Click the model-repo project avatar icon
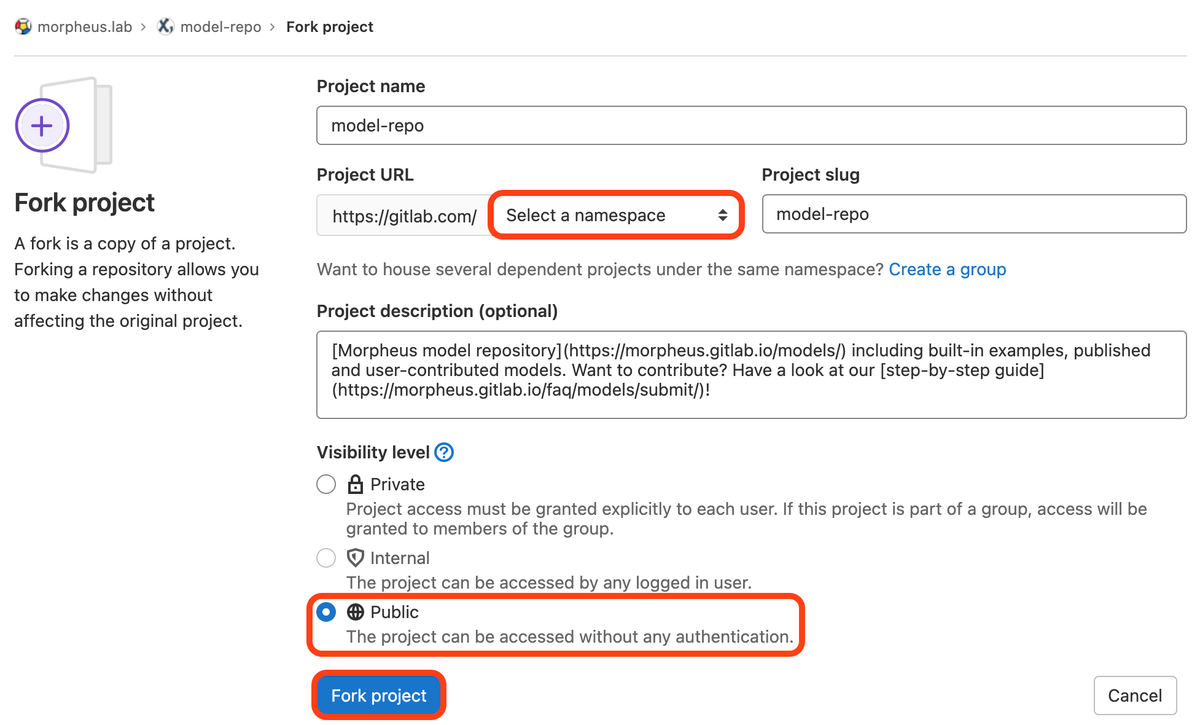1200x725 pixels. [x=166, y=27]
